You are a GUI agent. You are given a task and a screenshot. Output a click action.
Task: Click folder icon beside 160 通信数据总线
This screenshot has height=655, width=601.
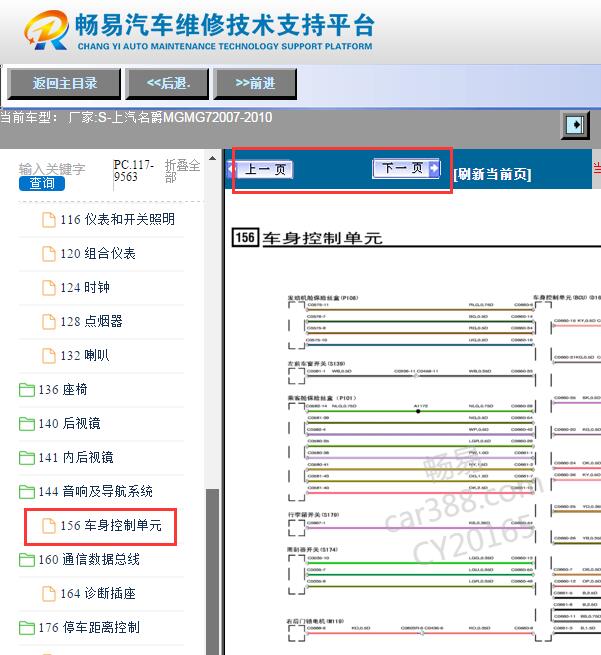point(27,560)
